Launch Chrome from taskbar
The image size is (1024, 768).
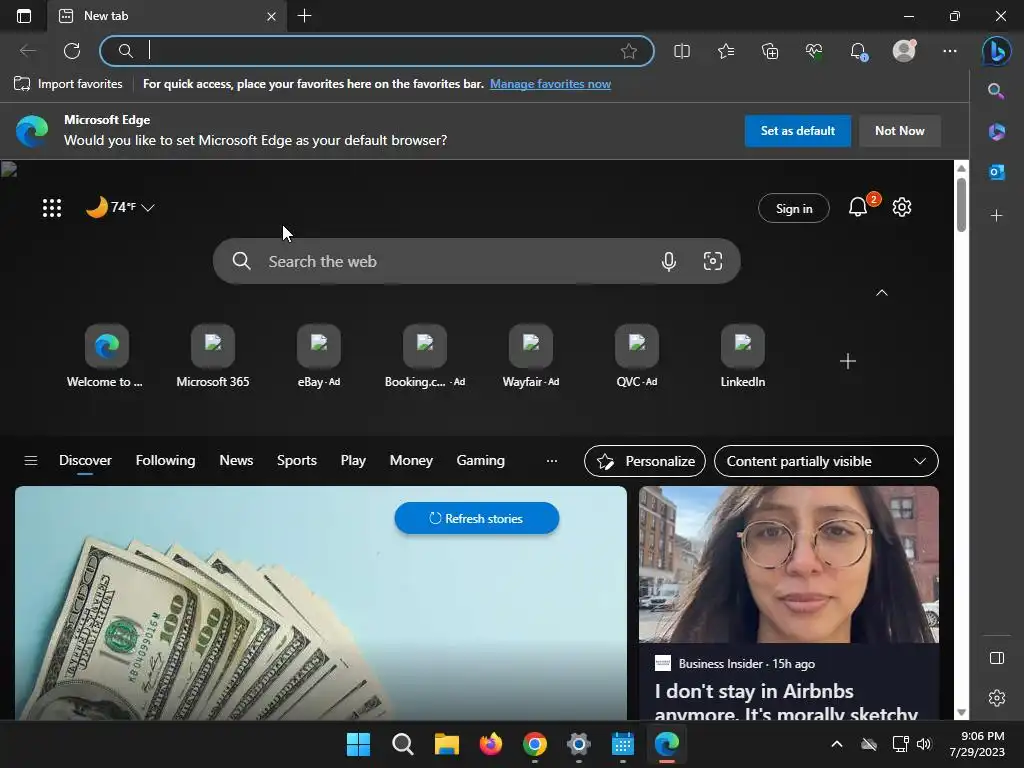coord(535,744)
